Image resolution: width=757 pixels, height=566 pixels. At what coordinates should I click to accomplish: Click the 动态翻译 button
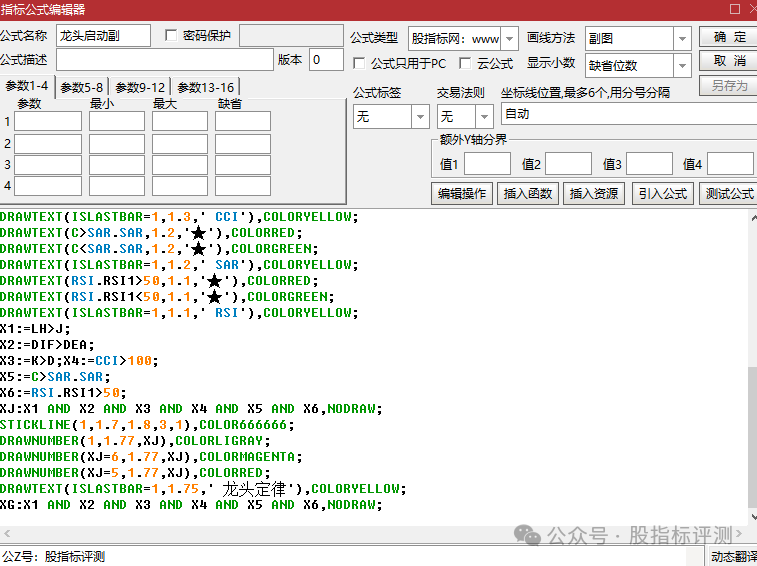(x=733, y=556)
